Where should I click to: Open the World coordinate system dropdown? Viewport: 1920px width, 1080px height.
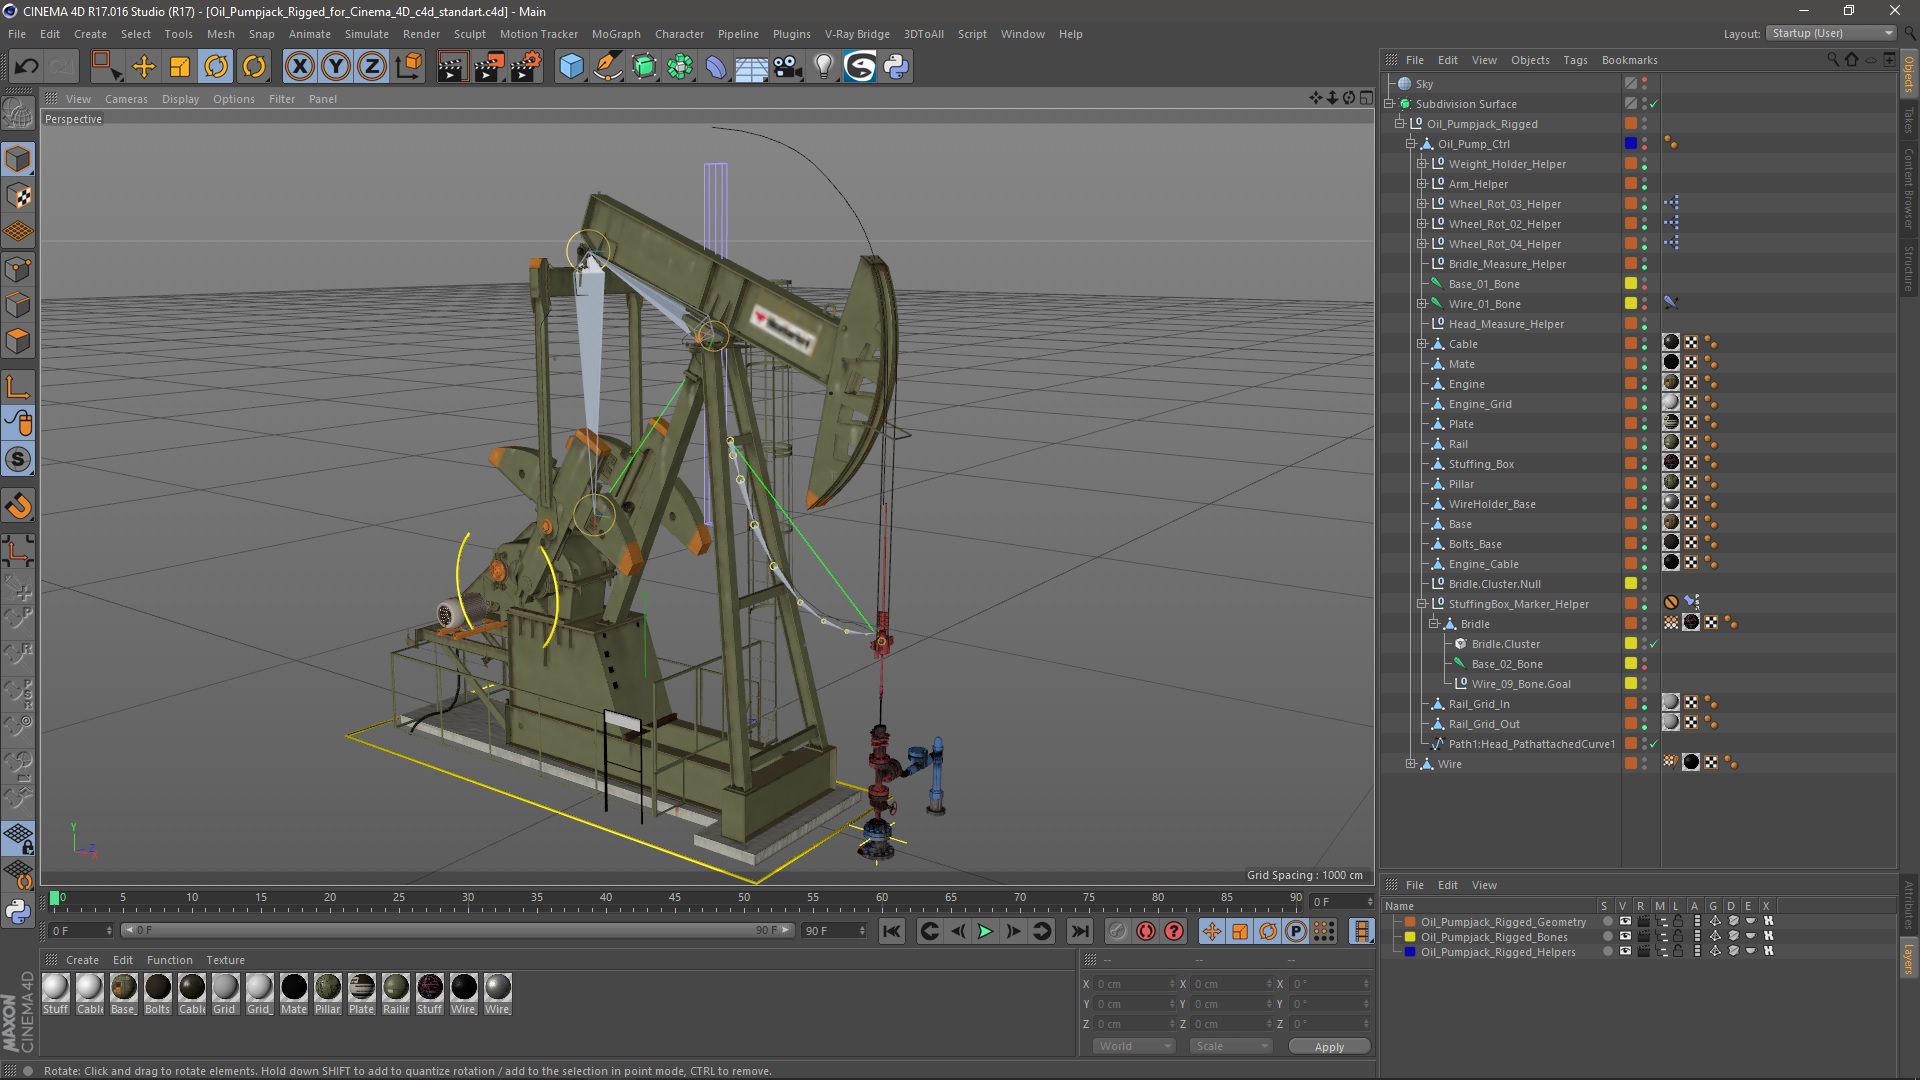pos(1134,1046)
